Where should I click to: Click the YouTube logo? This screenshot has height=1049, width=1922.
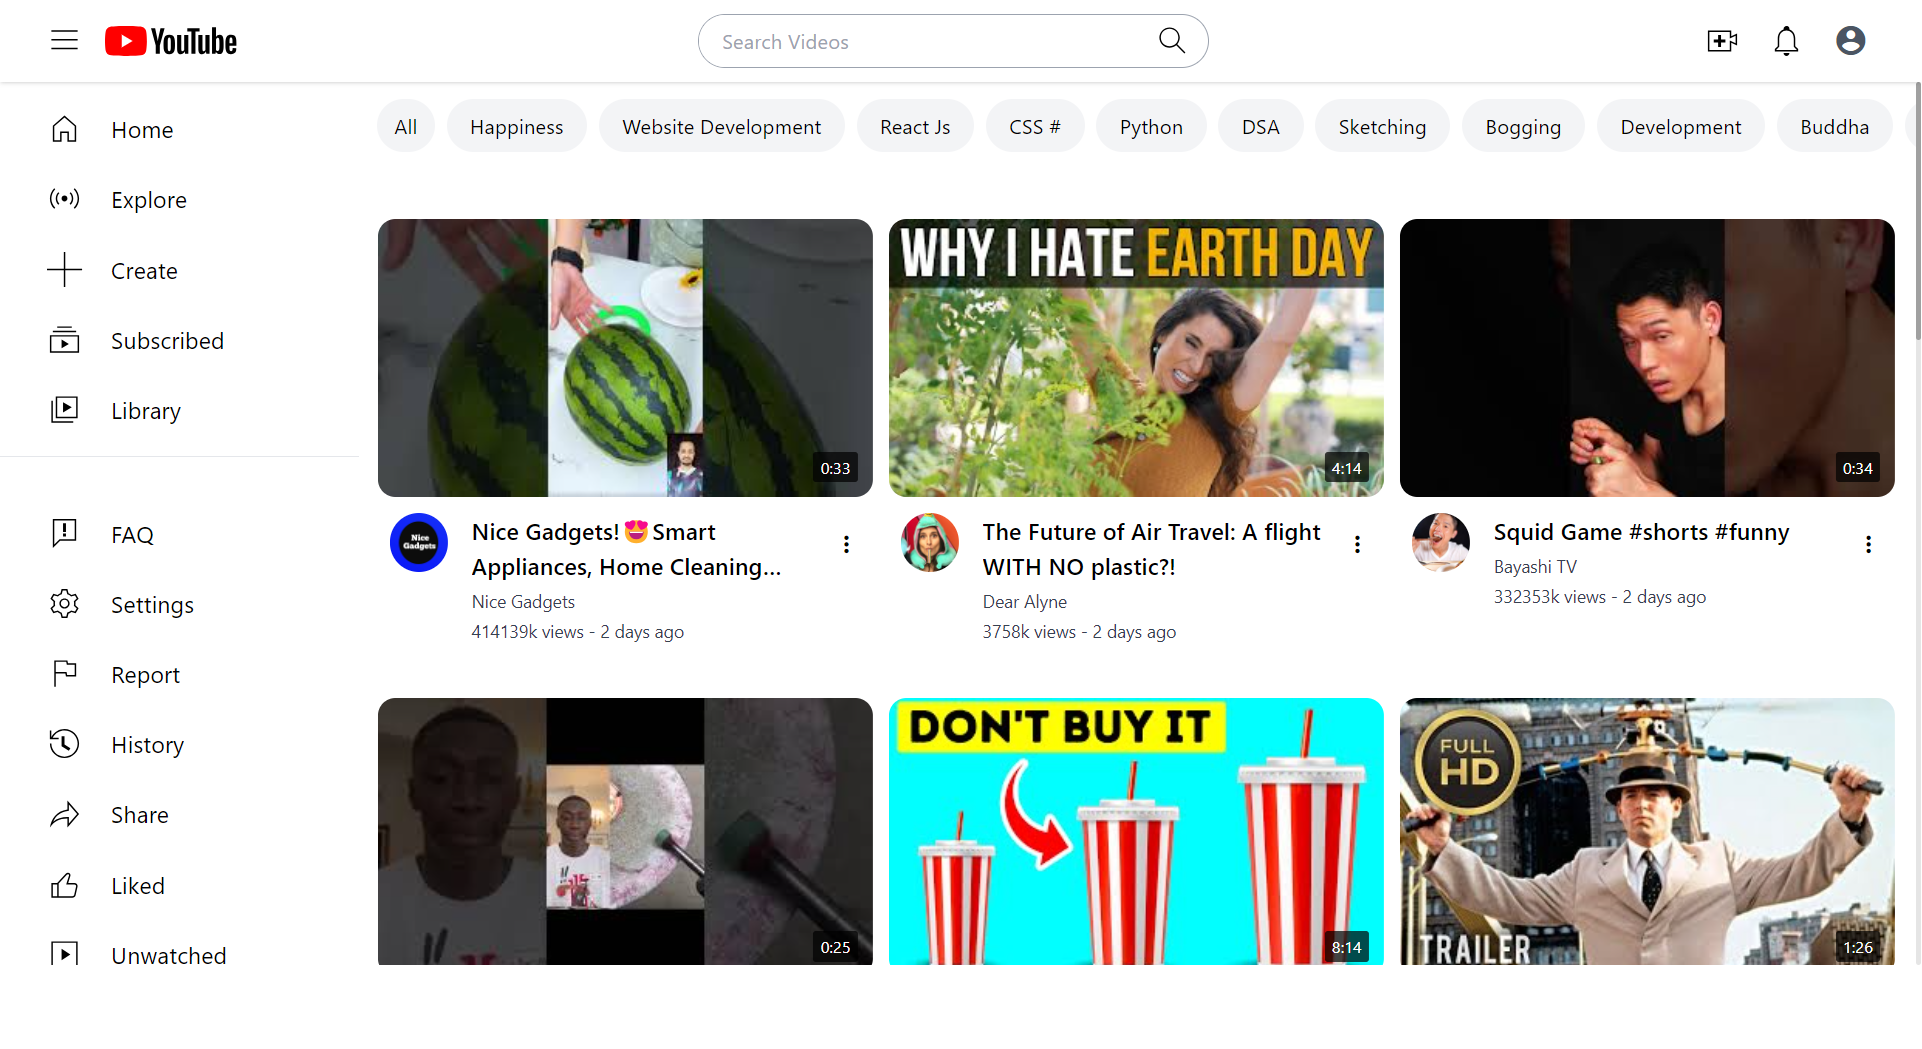click(x=171, y=41)
